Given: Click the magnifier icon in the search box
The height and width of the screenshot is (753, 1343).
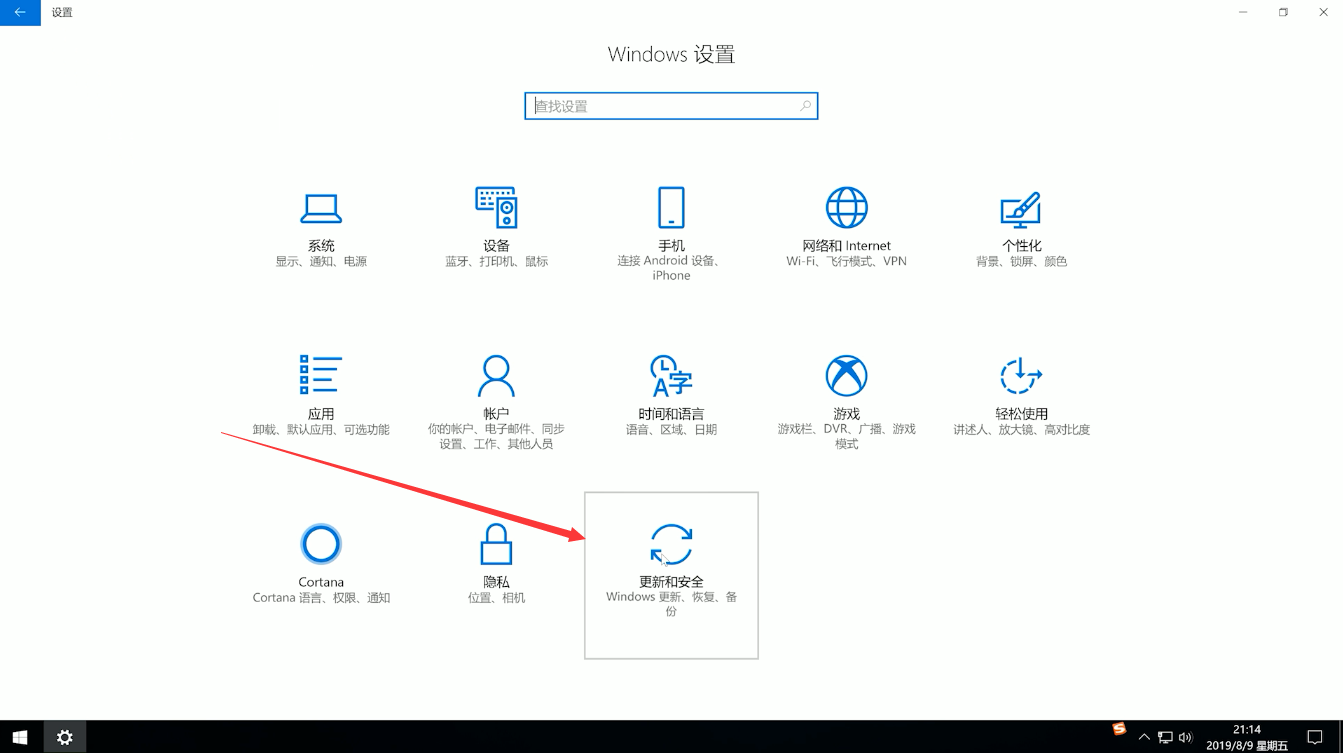Looking at the screenshot, I should (805, 105).
